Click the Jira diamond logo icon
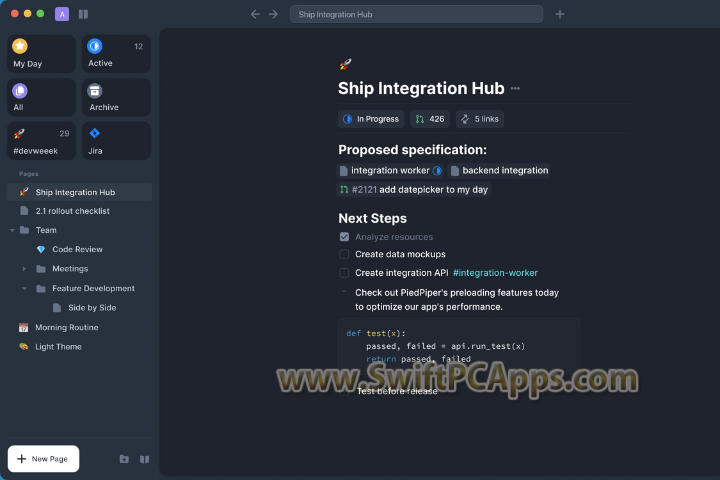The image size is (720, 480). (x=95, y=133)
